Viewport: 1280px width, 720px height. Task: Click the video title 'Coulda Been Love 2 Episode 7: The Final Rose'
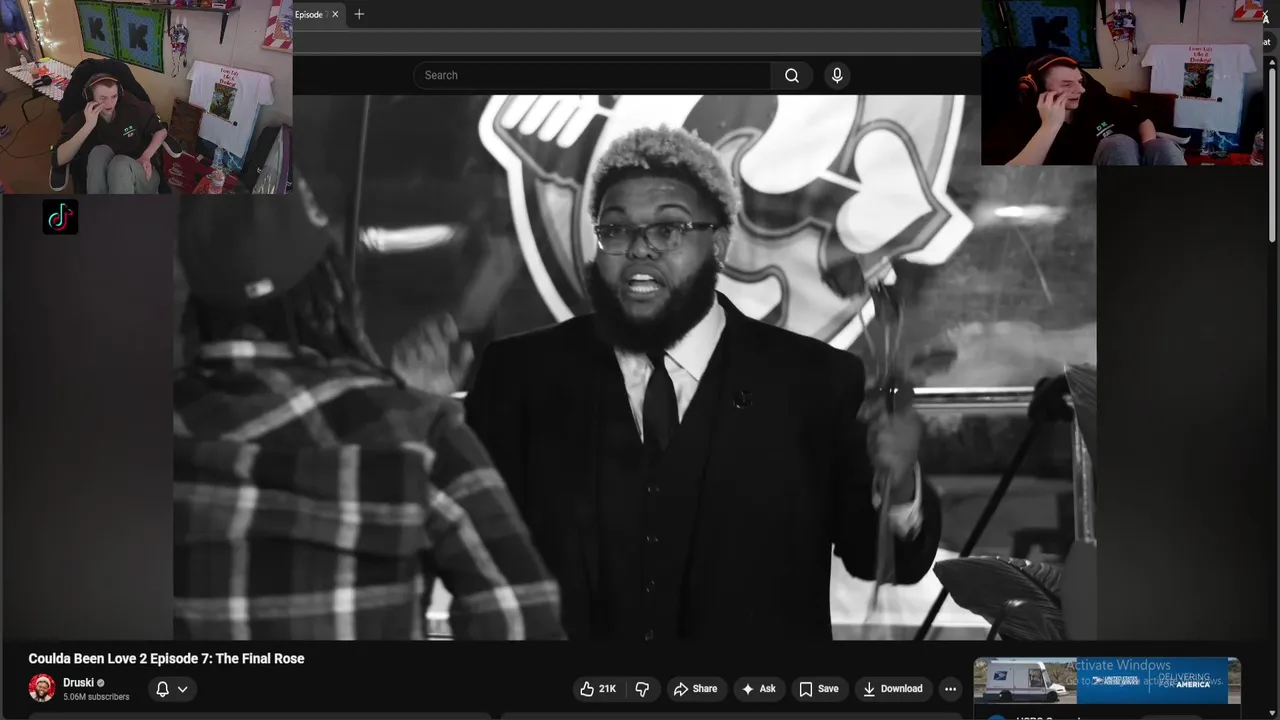166,659
